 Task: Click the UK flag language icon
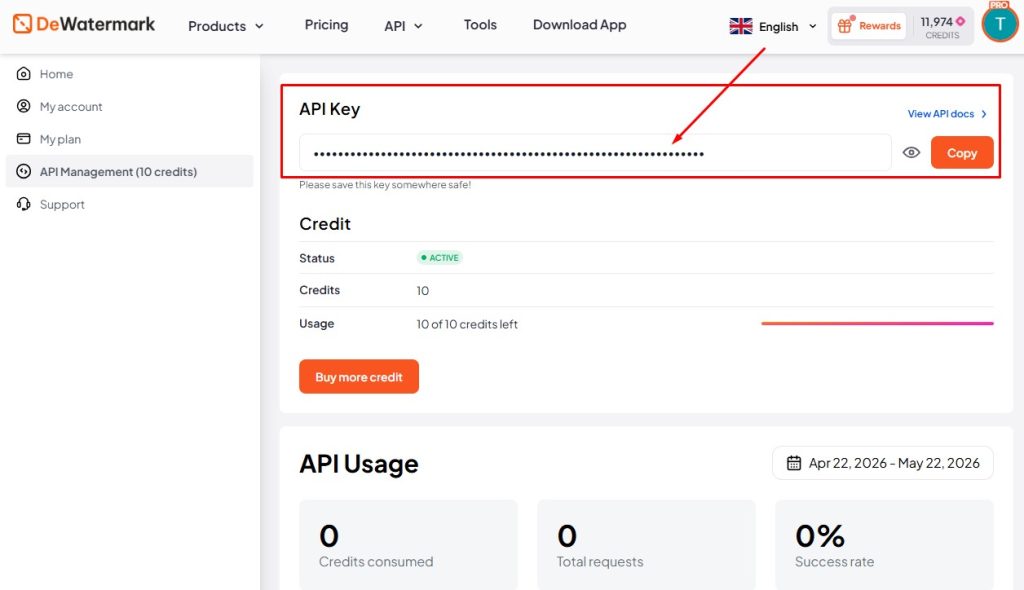741,26
